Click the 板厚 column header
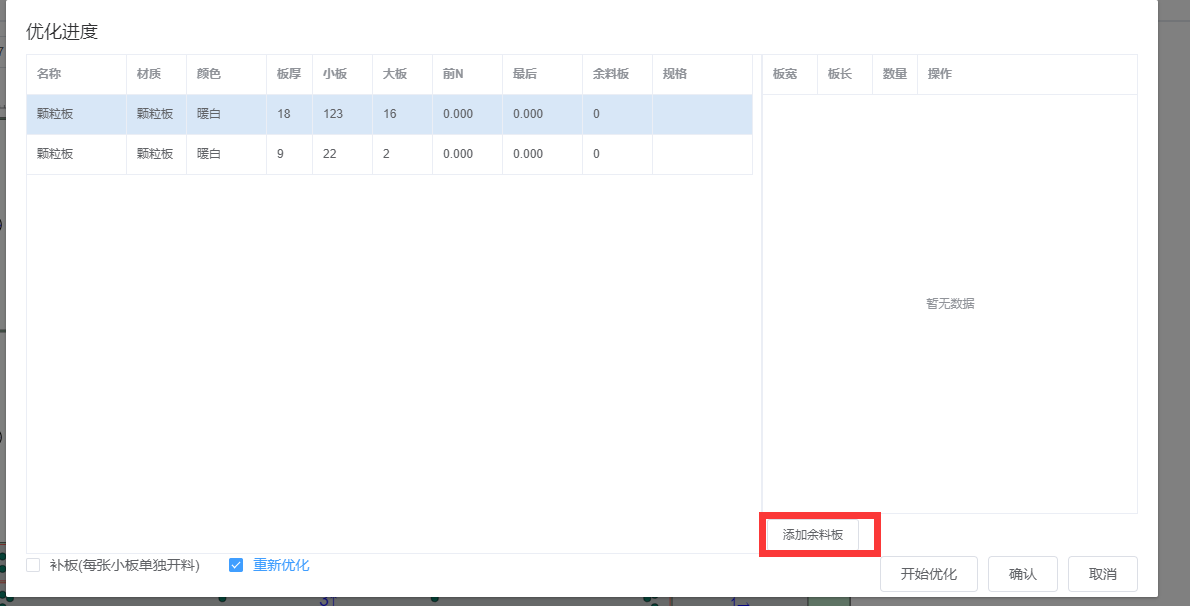This screenshot has width=1190, height=606. (289, 74)
